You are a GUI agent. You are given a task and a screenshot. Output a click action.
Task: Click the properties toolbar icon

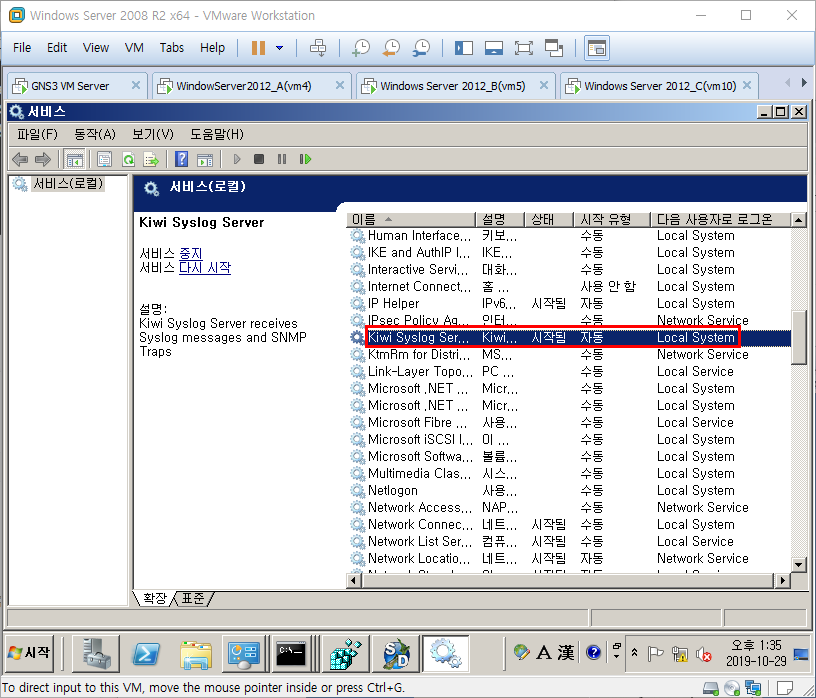coord(105,159)
